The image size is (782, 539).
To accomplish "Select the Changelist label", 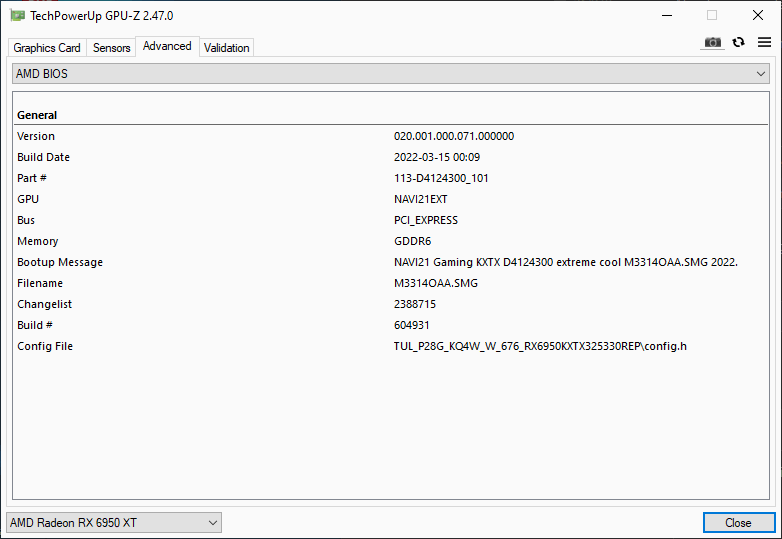I will pyautogui.click(x=44, y=304).
